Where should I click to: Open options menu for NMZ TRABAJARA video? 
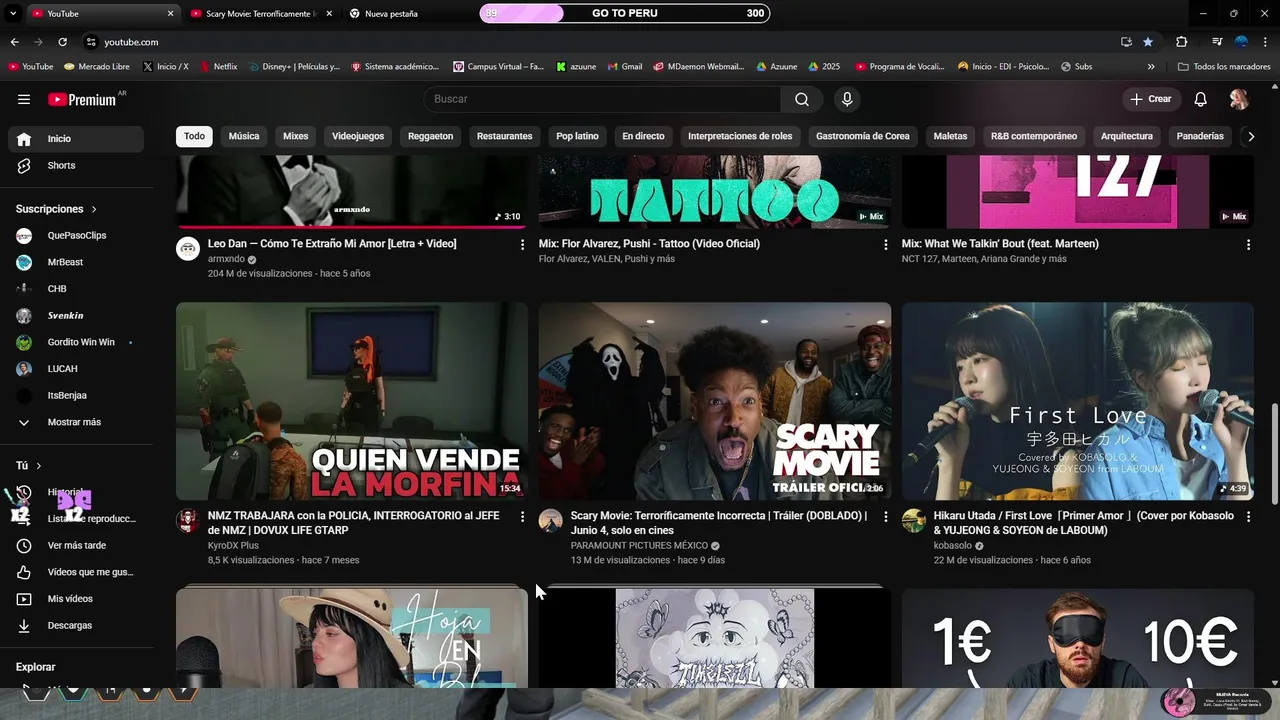(522, 516)
